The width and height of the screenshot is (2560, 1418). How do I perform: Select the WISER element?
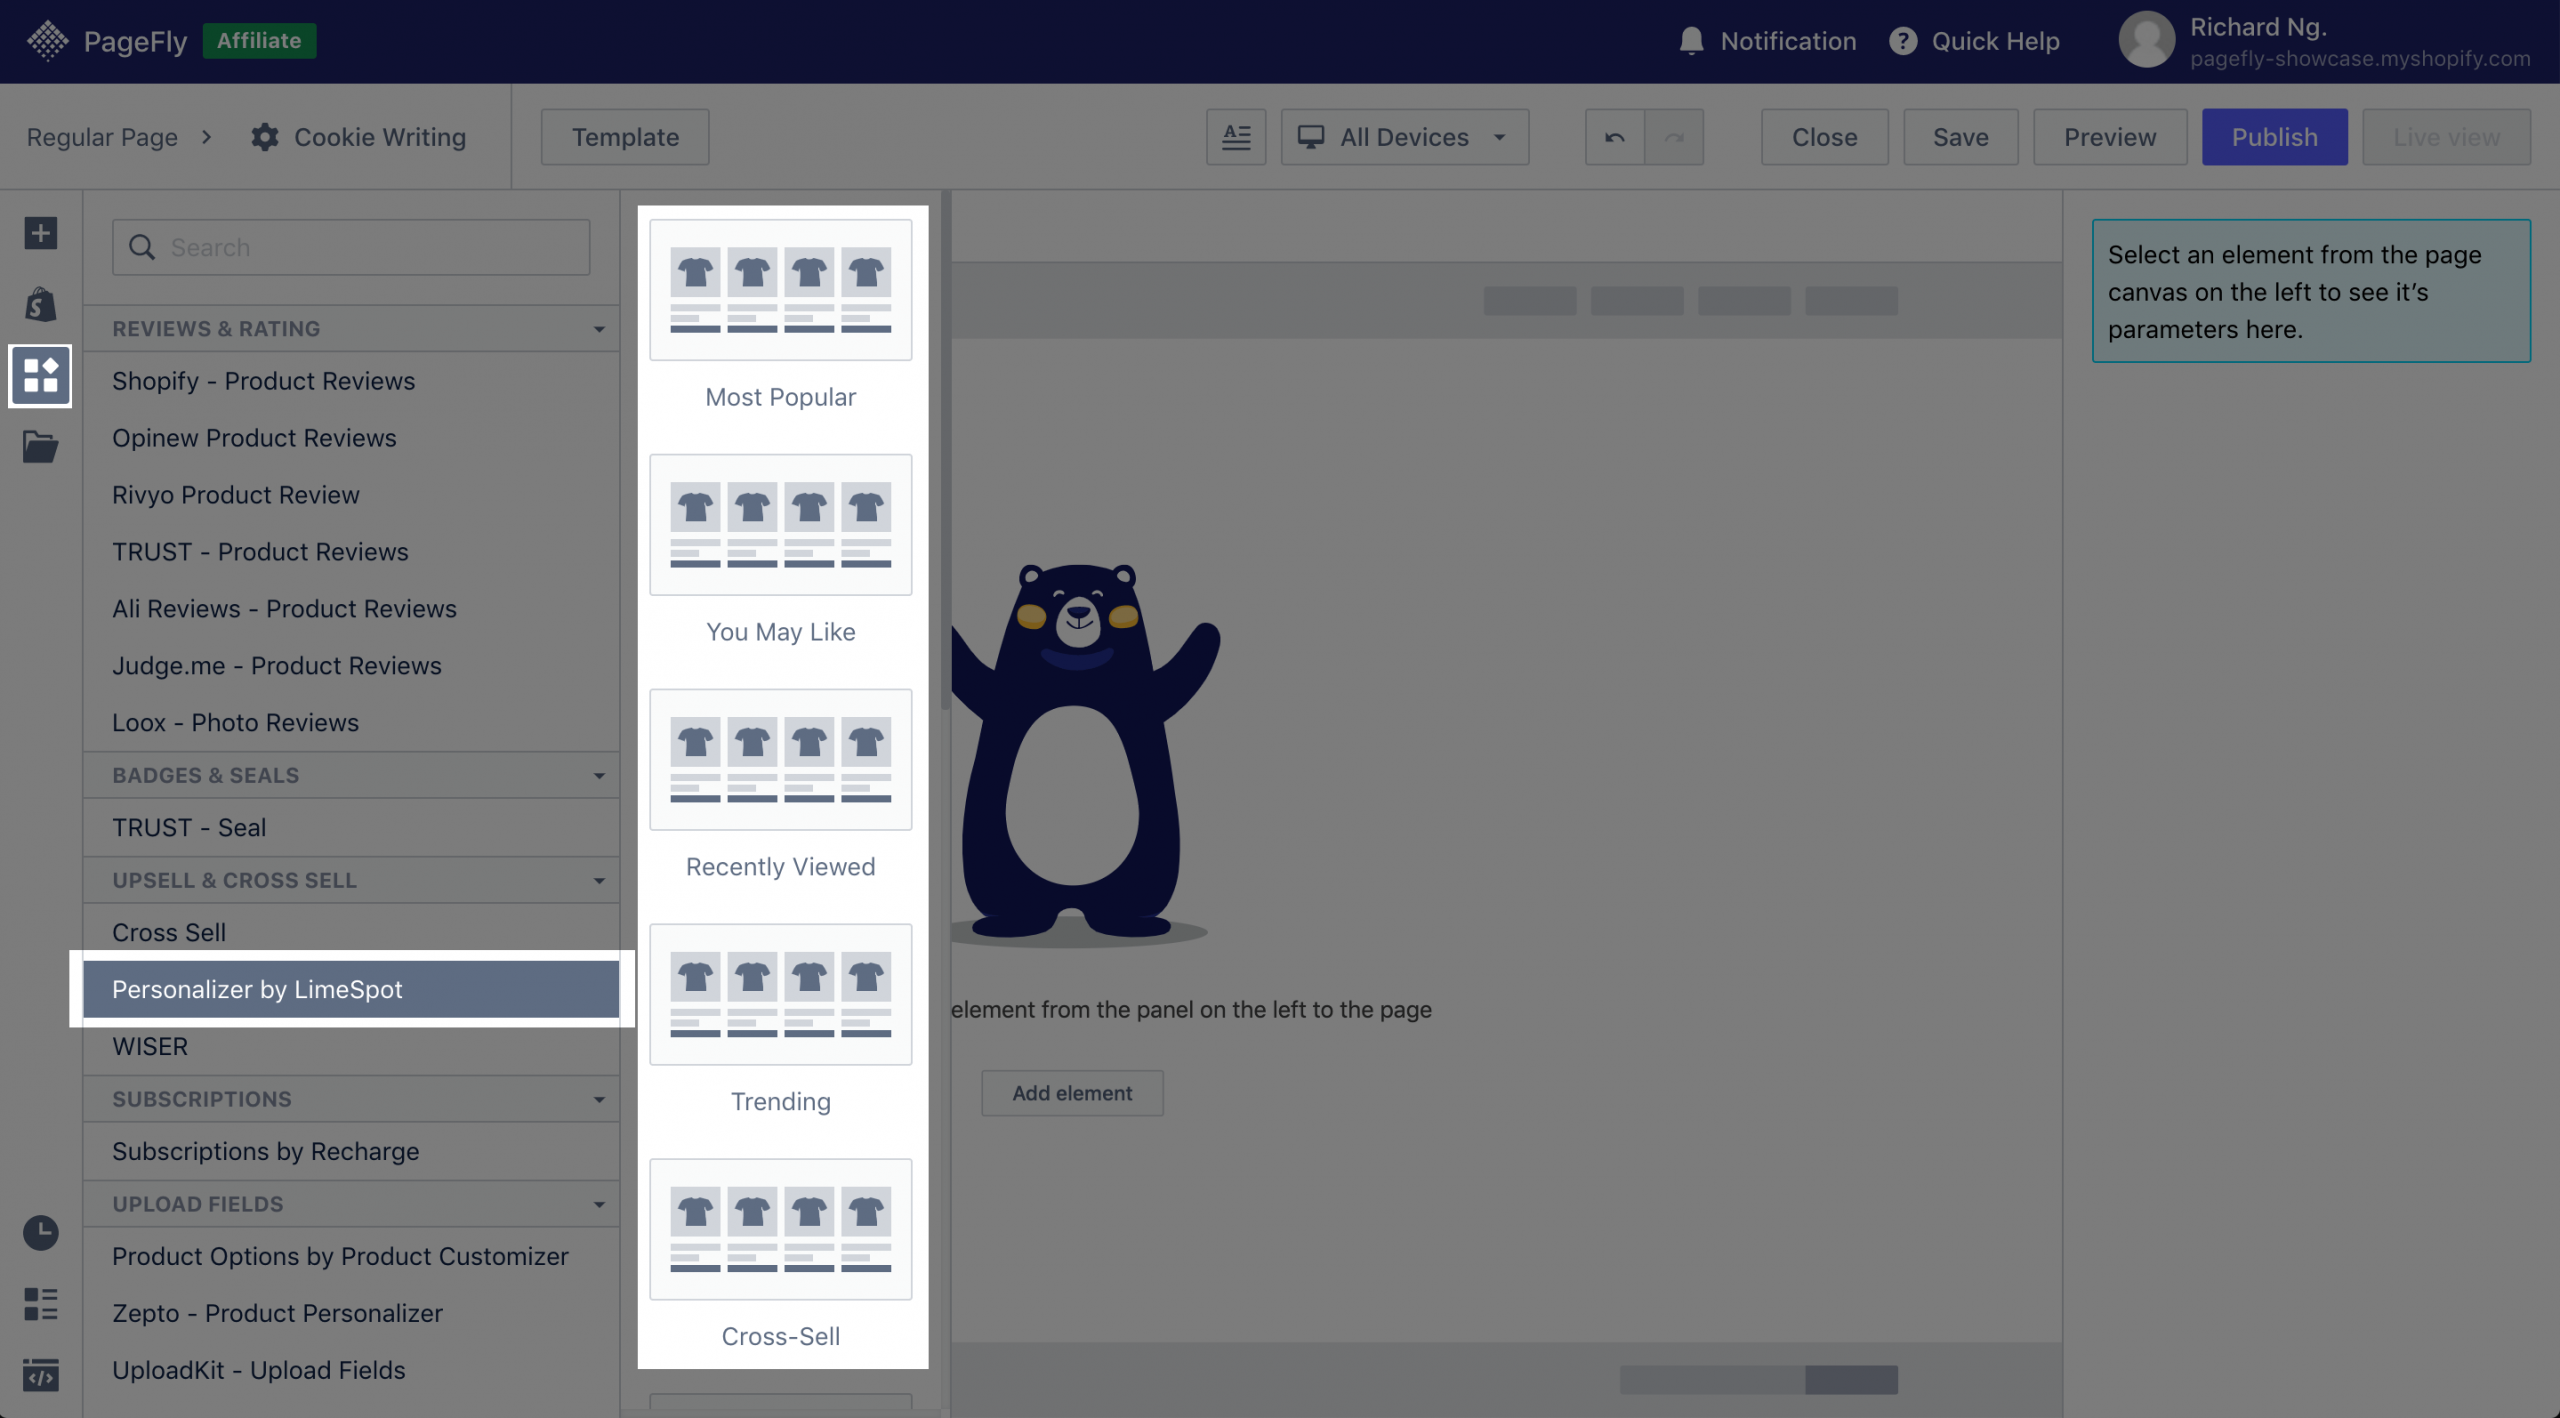[x=351, y=1047]
